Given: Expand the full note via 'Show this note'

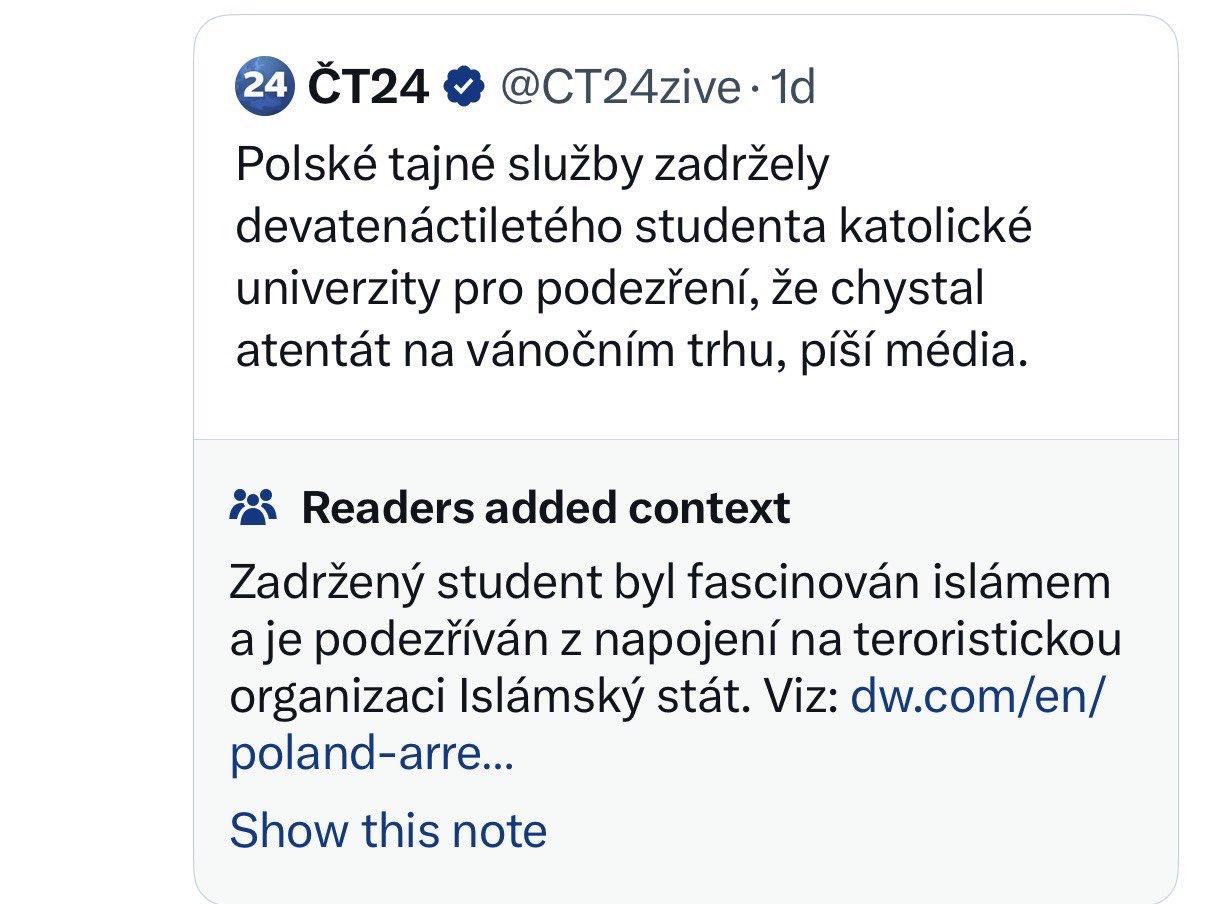Looking at the screenshot, I should click(x=388, y=830).
